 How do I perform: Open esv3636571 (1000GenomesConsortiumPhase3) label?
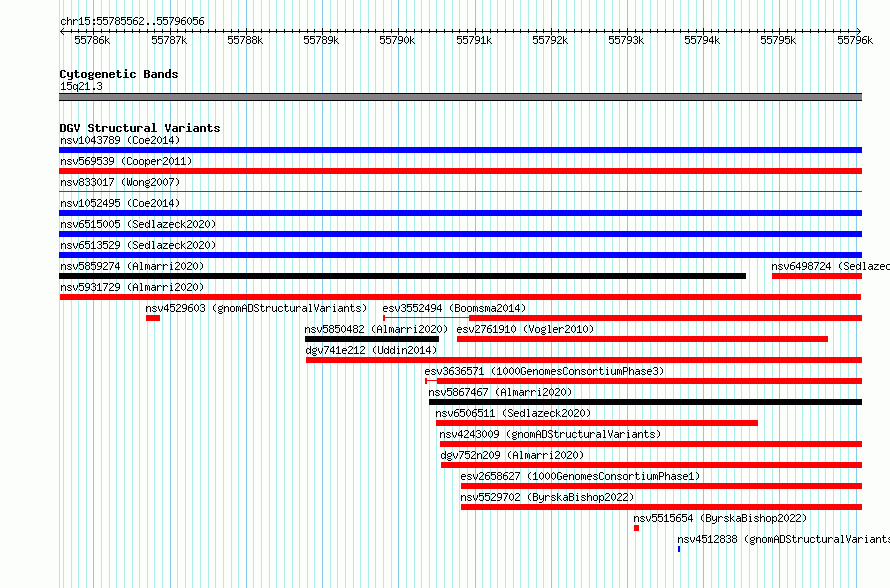coord(544,371)
